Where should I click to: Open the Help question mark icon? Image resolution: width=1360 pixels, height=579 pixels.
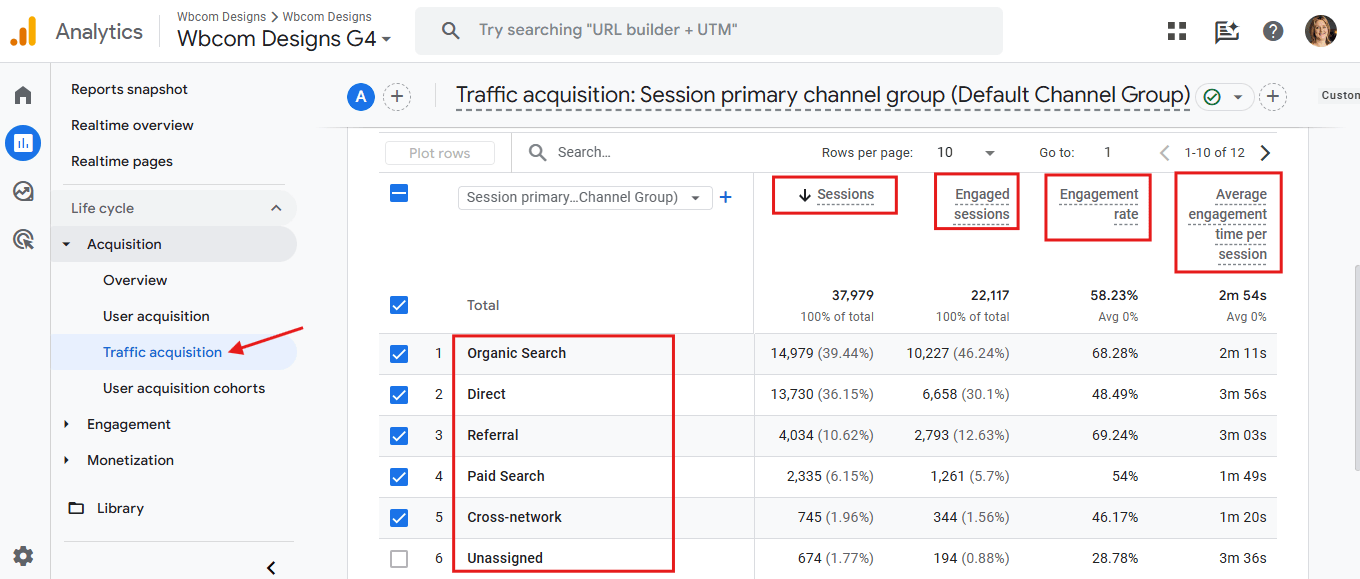click(x=1272, y=30)
